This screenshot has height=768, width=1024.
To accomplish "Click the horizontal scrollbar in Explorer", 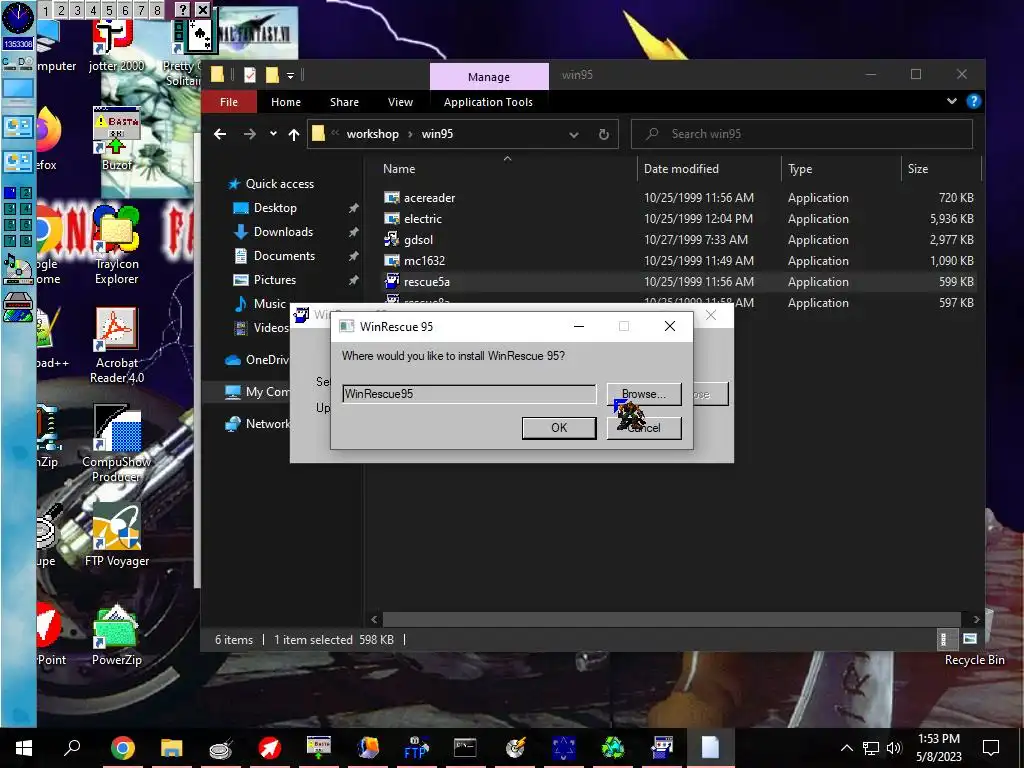I will click(x=671, y=619).
